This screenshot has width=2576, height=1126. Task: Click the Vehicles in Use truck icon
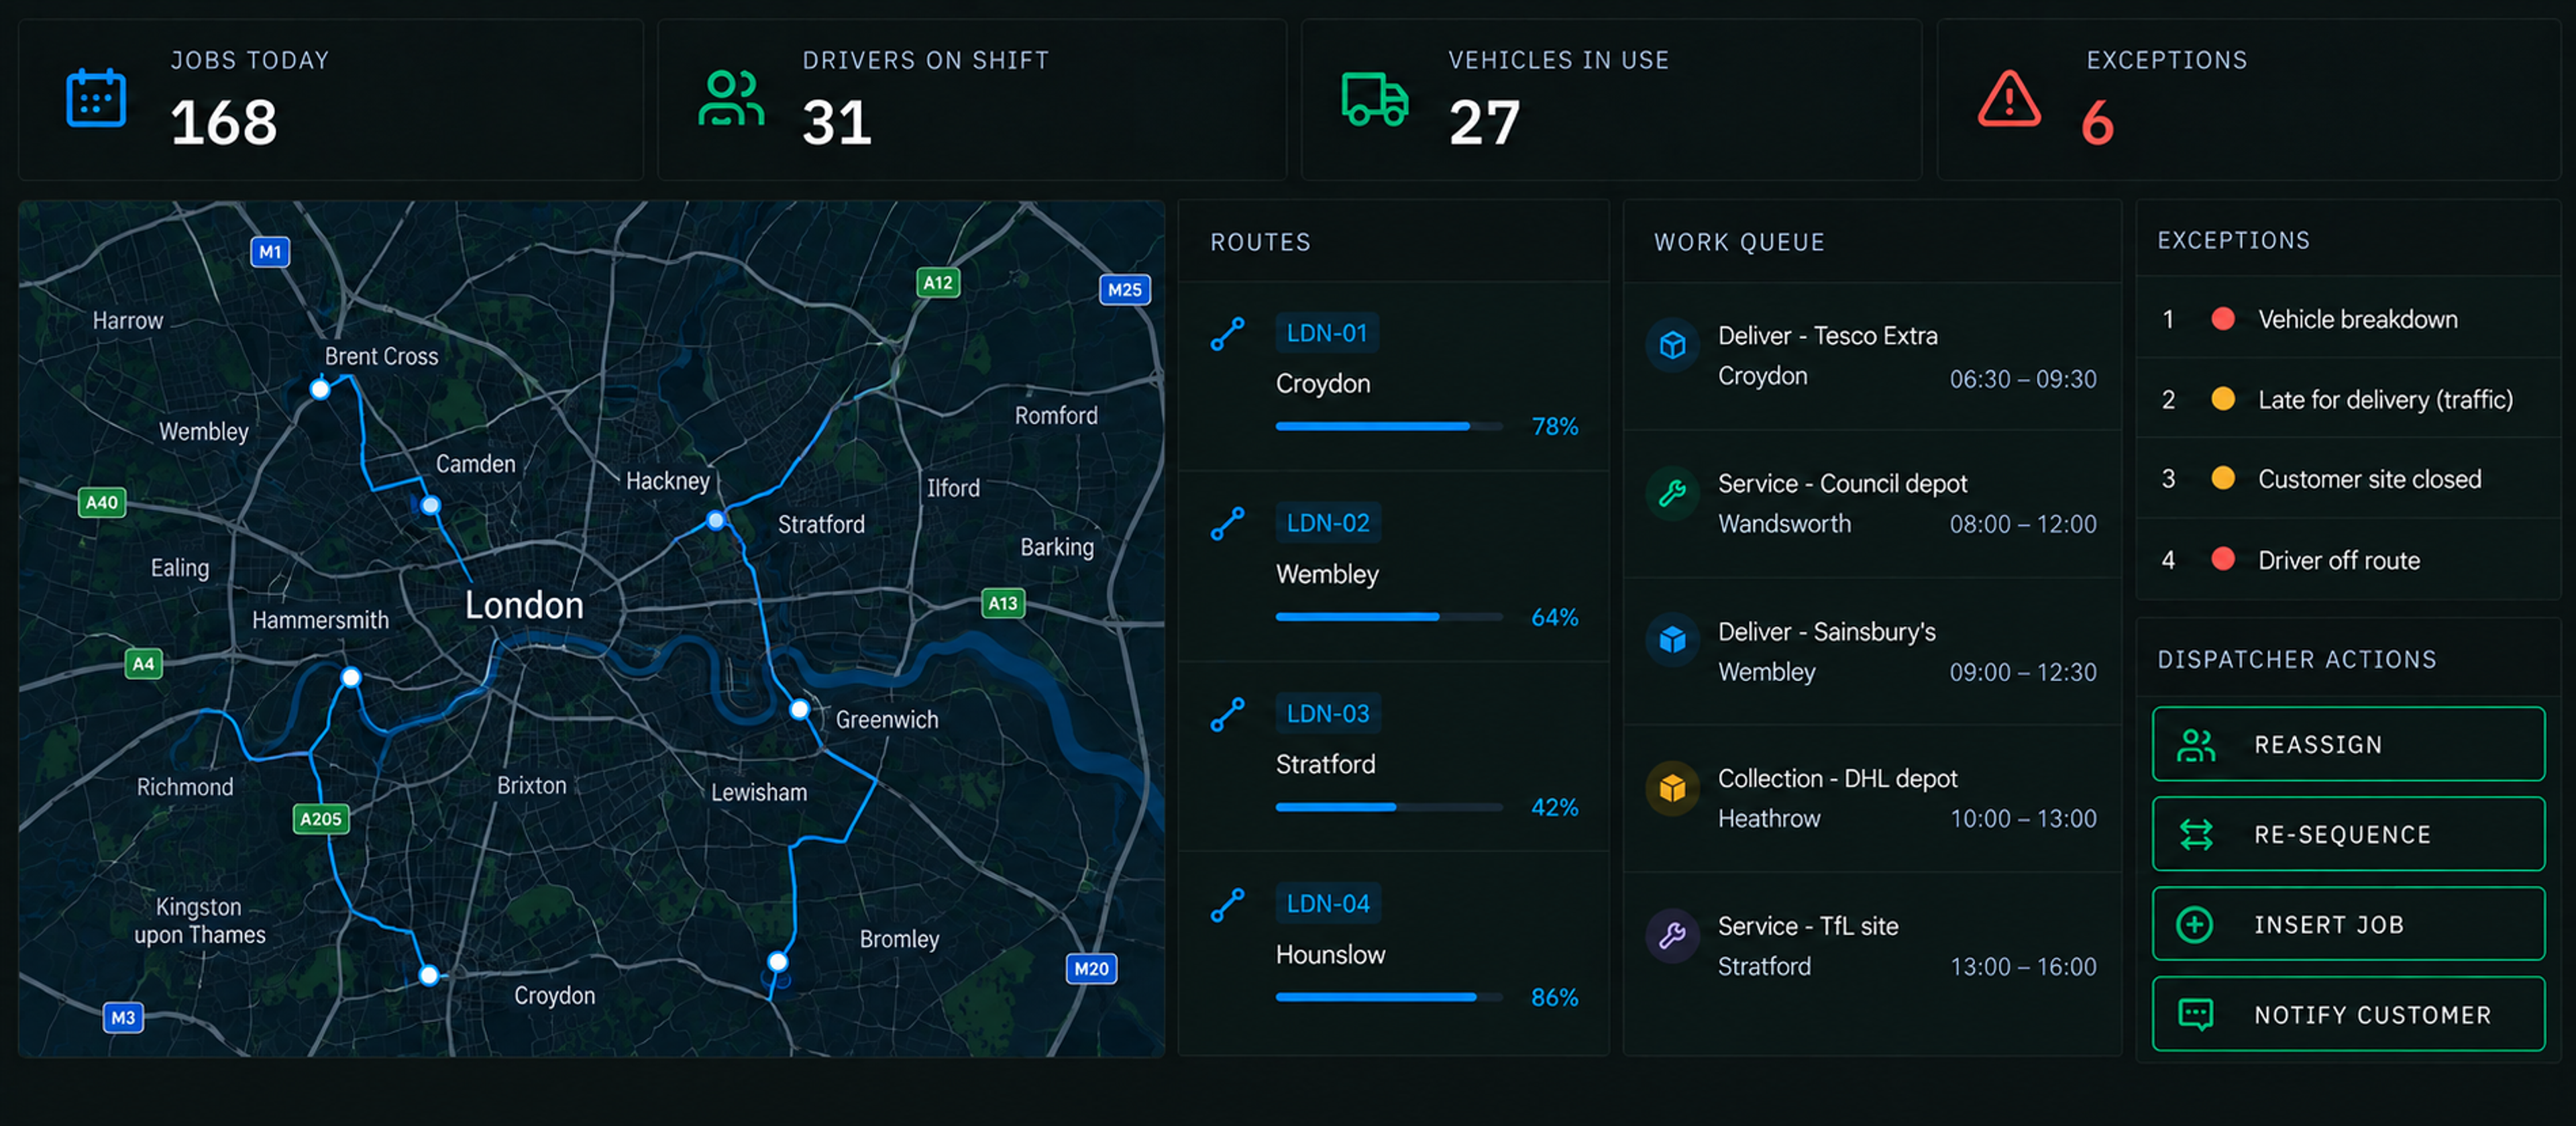[1375, 98]
